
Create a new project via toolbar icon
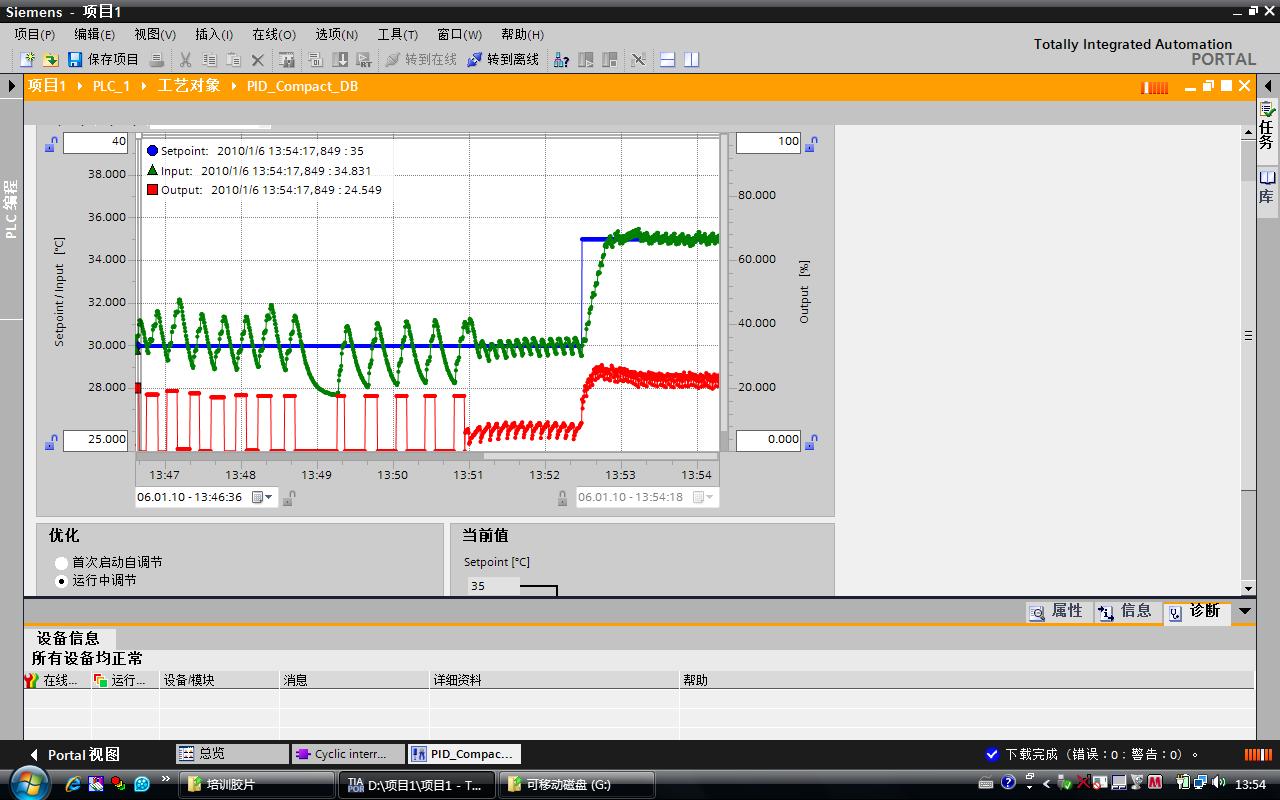[x=27, y=60]
